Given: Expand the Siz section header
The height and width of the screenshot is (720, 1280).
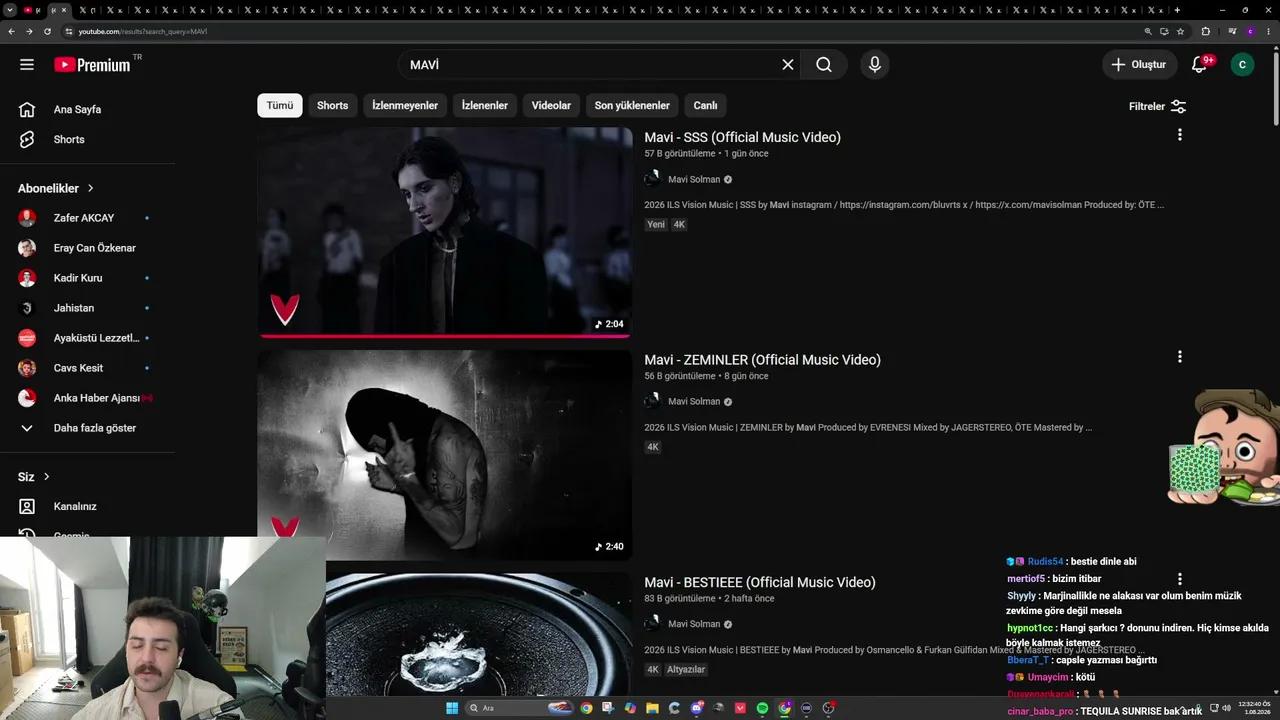Looking at the screenshot, I should point(34,477).
